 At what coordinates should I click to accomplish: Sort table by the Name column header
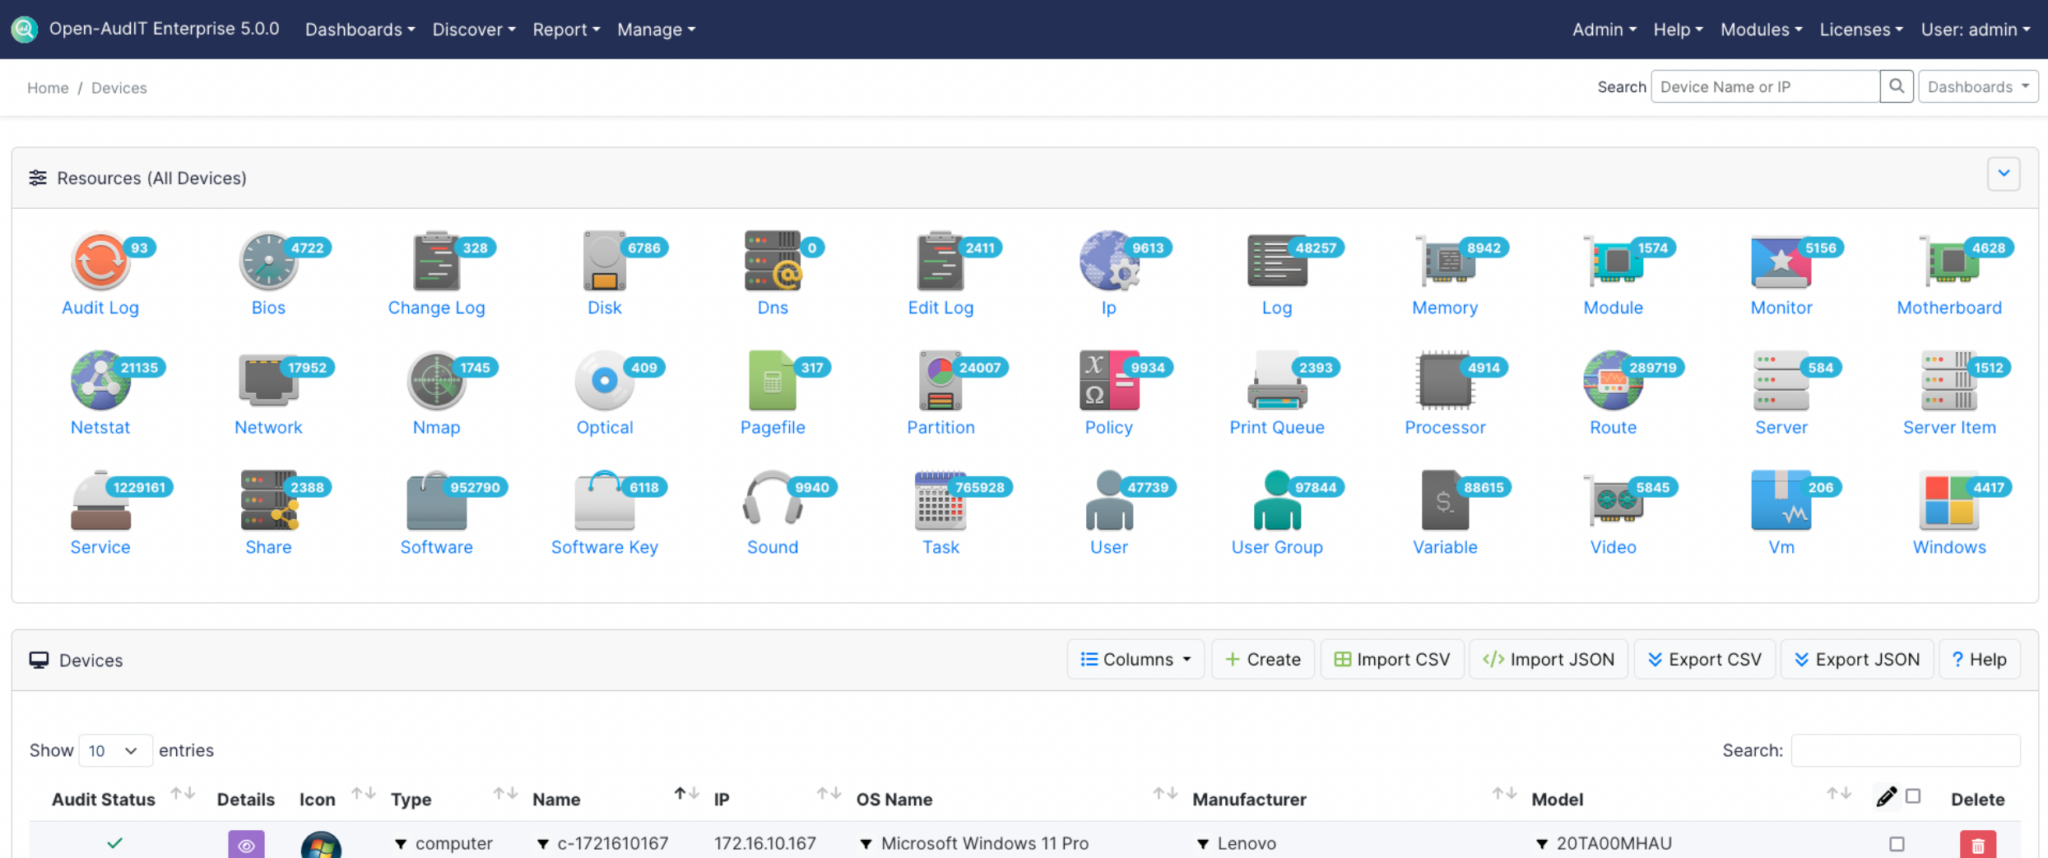click(556, 799)
